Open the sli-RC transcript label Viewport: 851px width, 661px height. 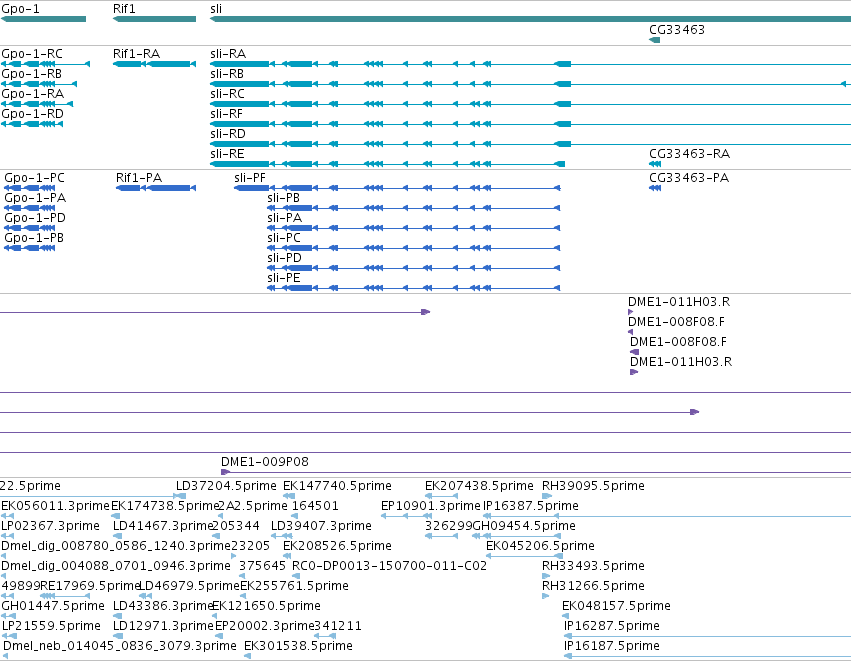point(227,94)
